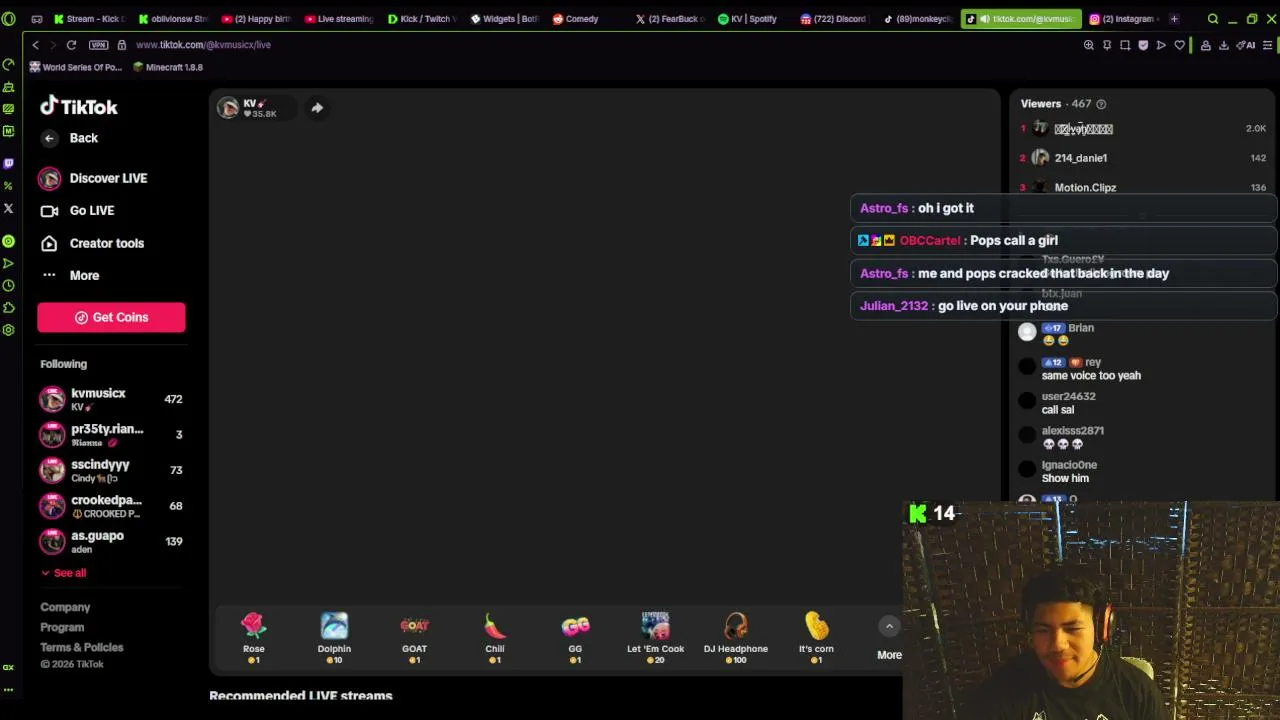Open the AI assistant button in toolbar
Image resolution: width=1280 pixels, height=720 pixels.
[1247, 45]
